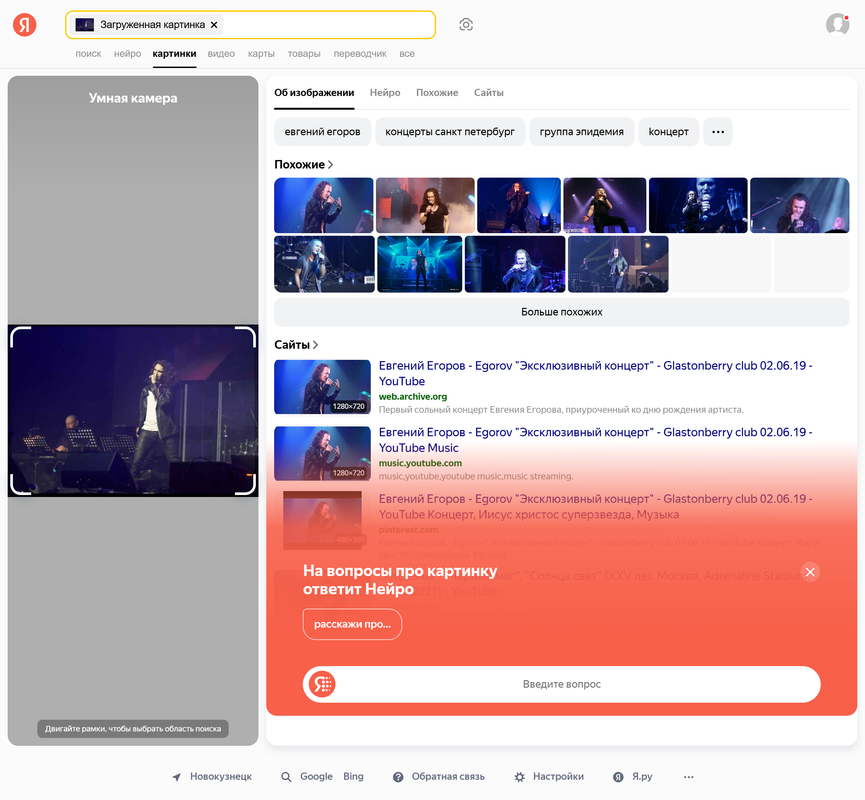Click the top-left crop frame corner handle

pos(20,336)
